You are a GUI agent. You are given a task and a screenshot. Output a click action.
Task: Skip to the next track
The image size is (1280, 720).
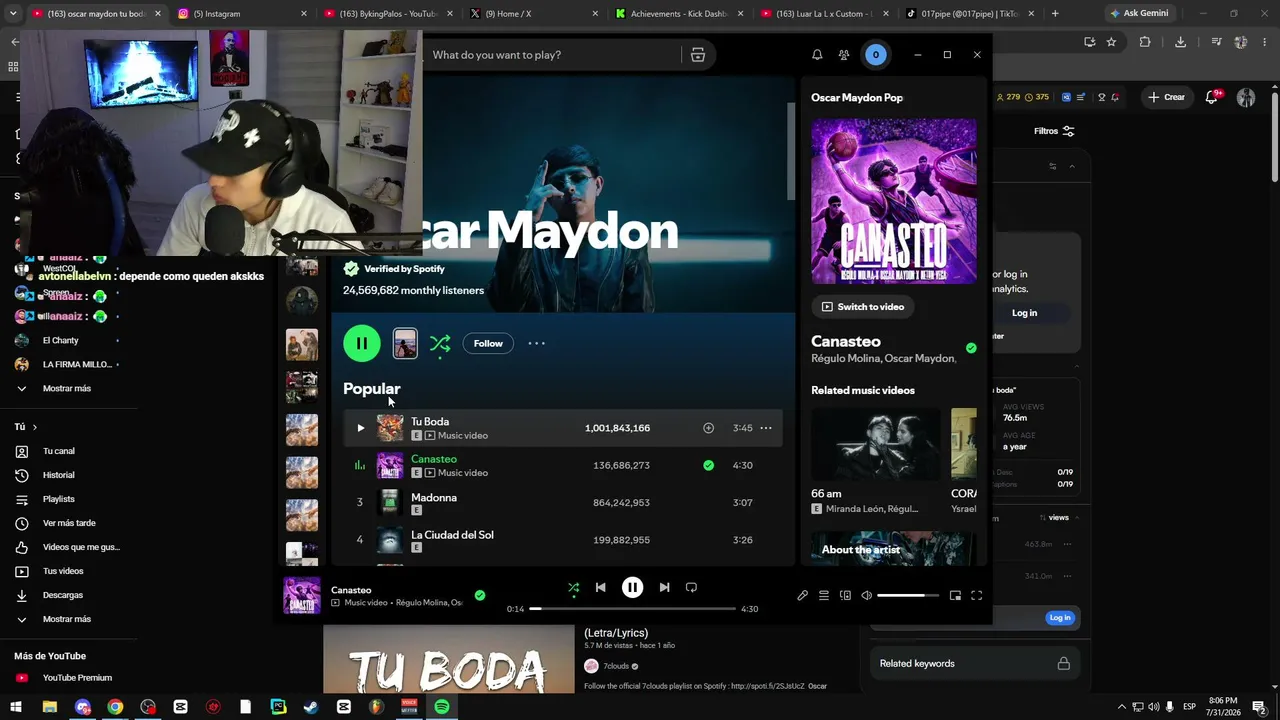[664, 588]
